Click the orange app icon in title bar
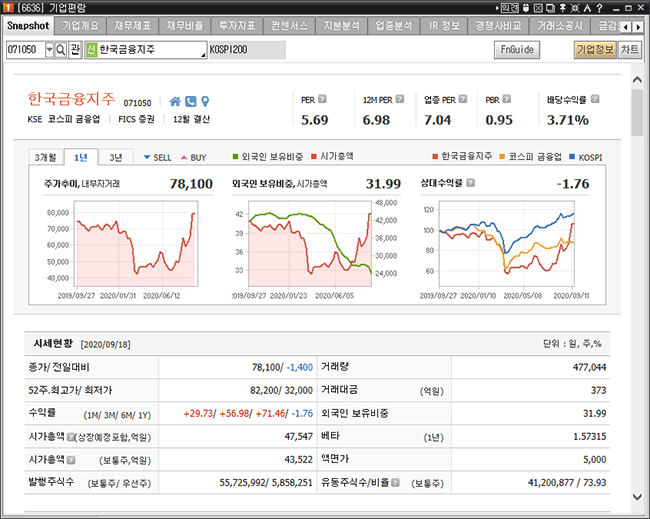This screenshot has height=519, width=650. pyautogui.click(x=8, y=7)
